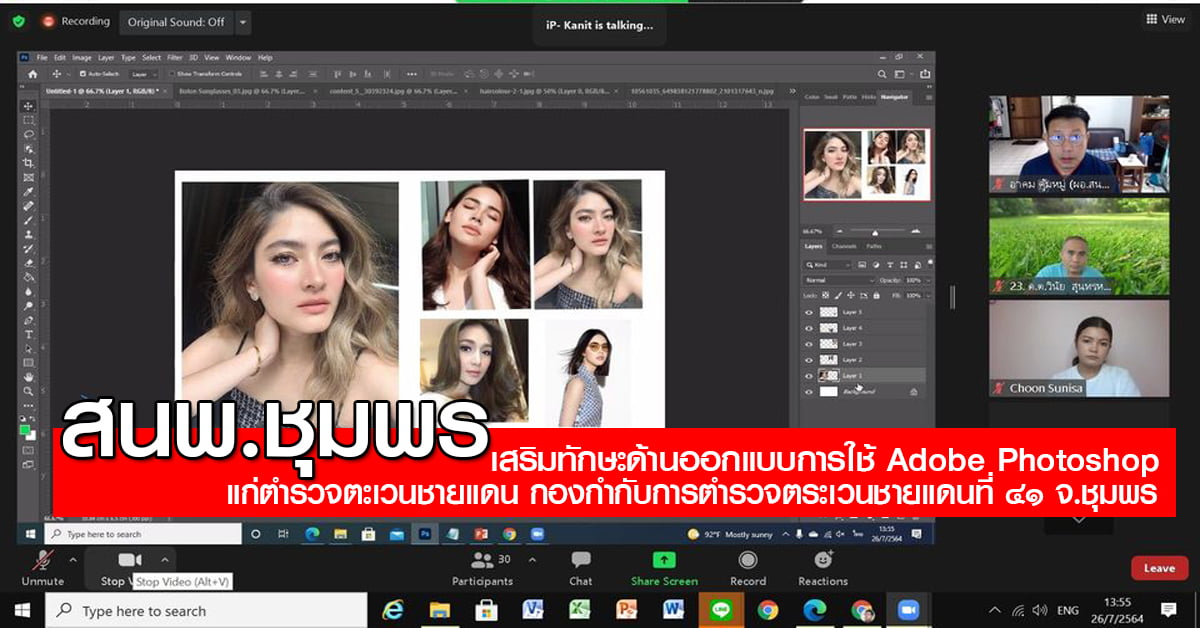Screen dimensions: 1200x628
Task: Open the Zoom Reactions menu
Action: click(x=824, y=569)
